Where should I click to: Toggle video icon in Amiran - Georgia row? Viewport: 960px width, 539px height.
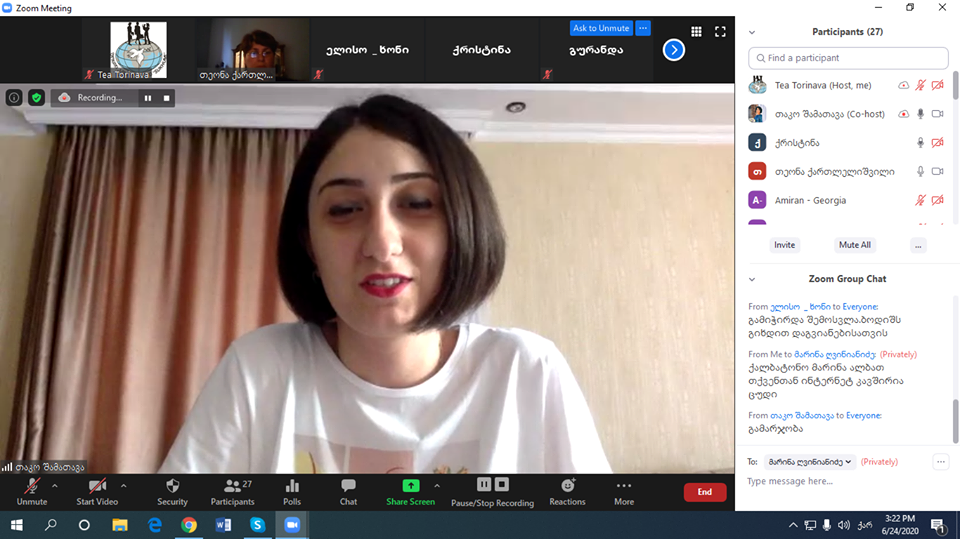click(x=937, y=200)
